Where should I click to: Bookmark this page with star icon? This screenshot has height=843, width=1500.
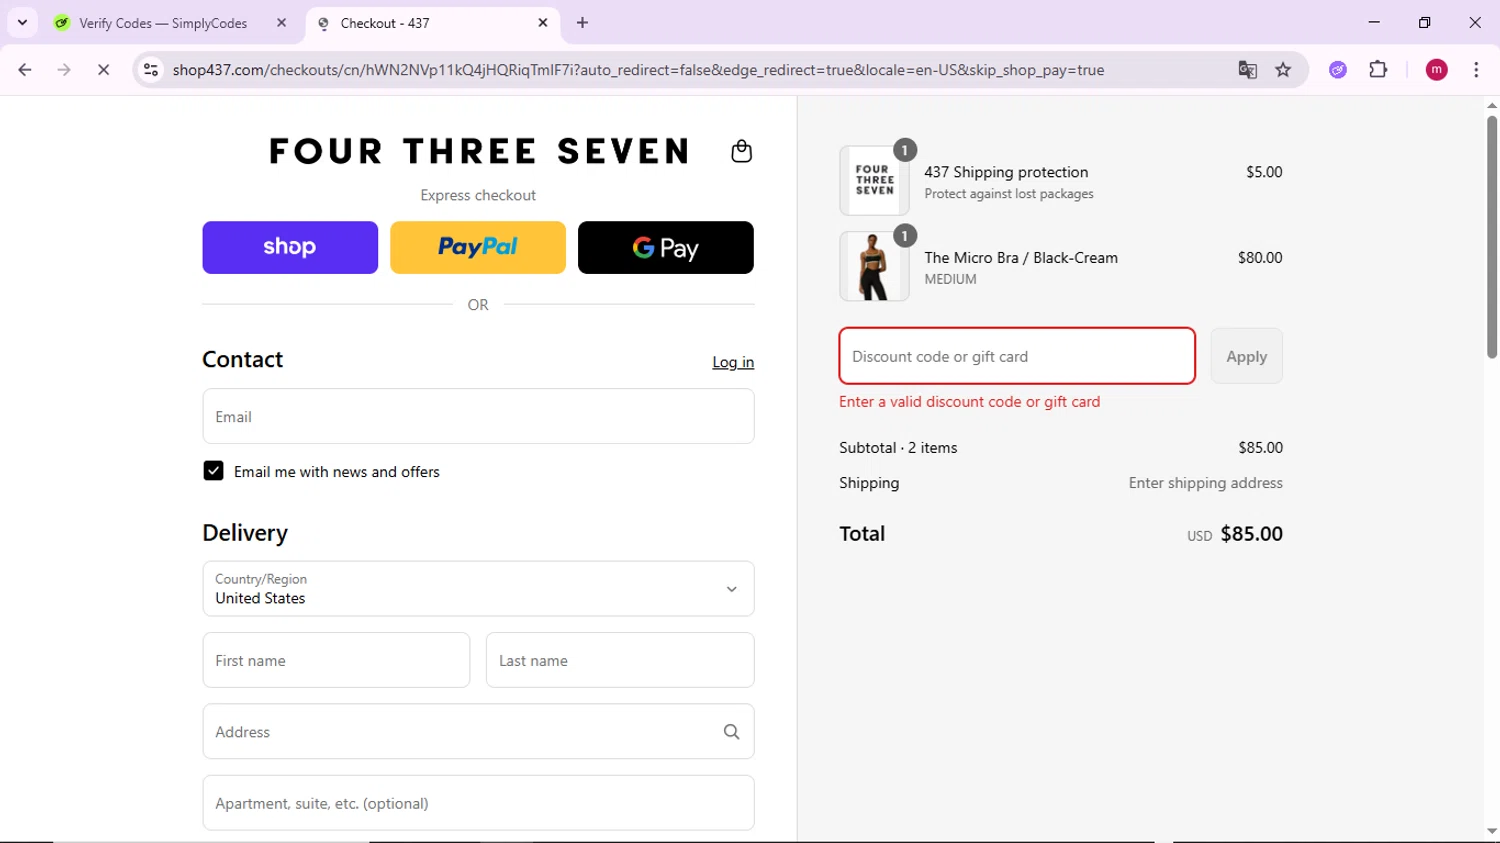[1283, 70]
